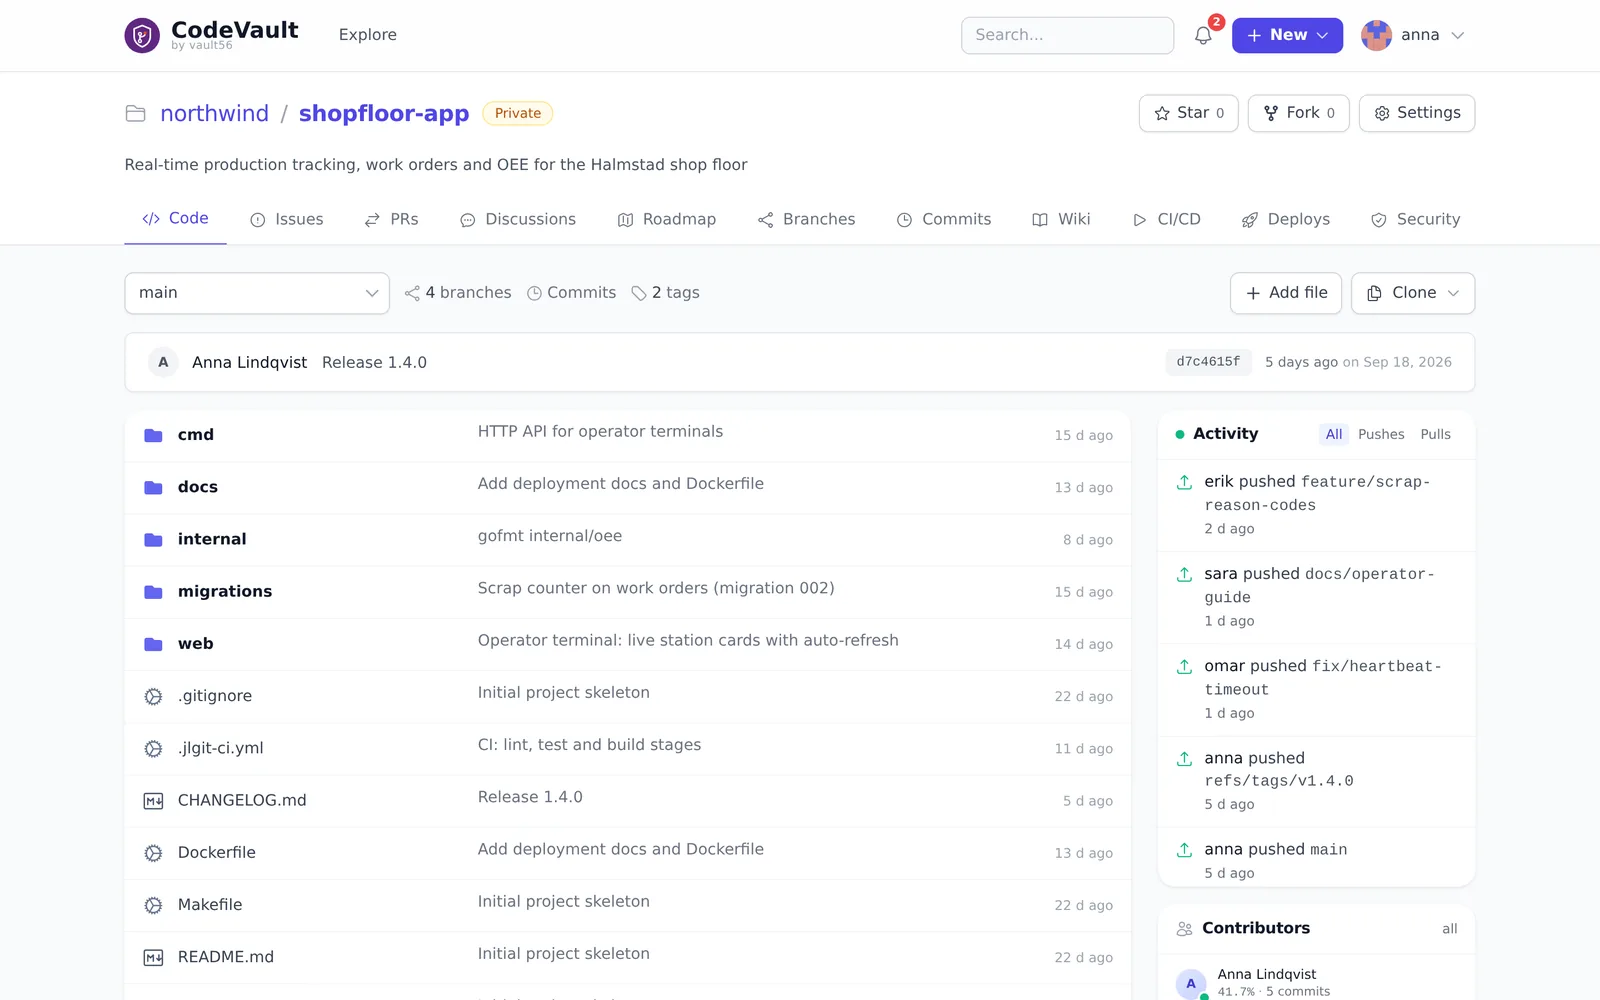Click anna's avatar picture
Viewport: 1600px width, 1000px height.
1376,35
